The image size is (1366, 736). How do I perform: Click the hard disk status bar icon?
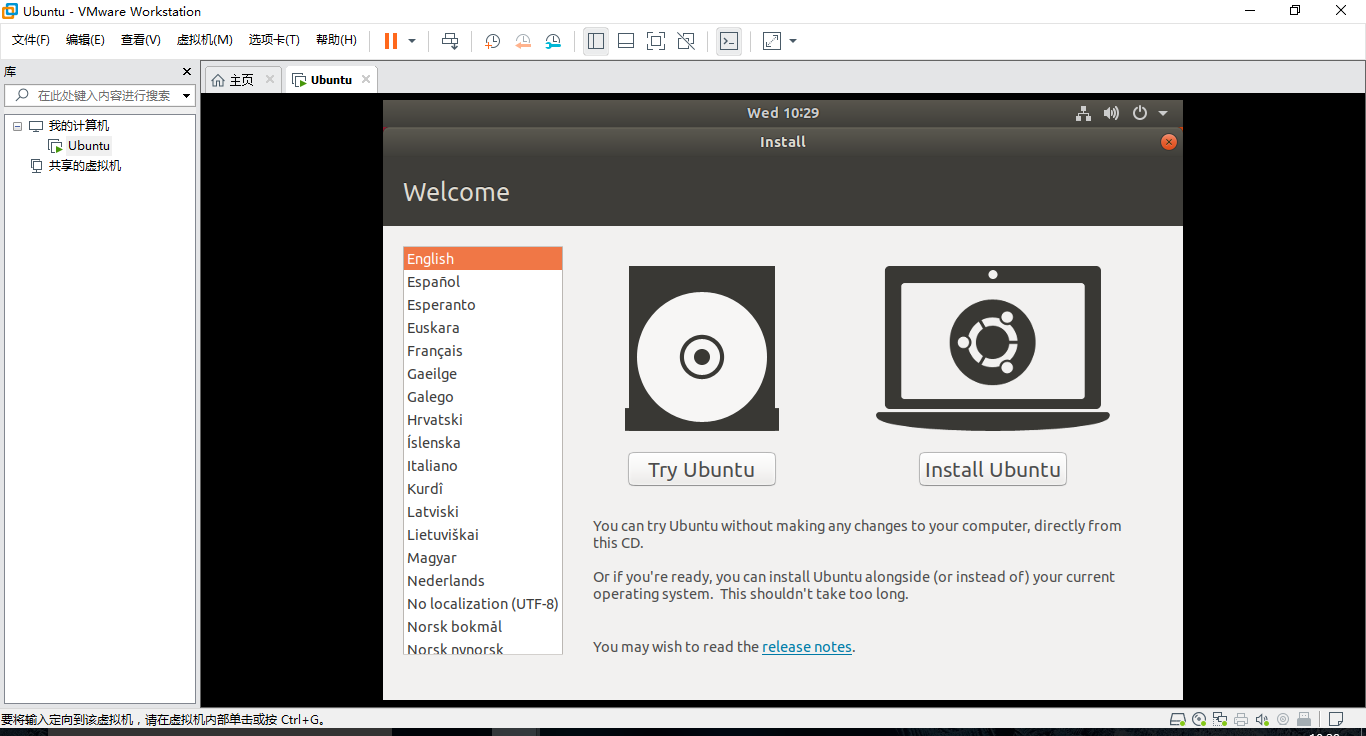coord(1178,719)
